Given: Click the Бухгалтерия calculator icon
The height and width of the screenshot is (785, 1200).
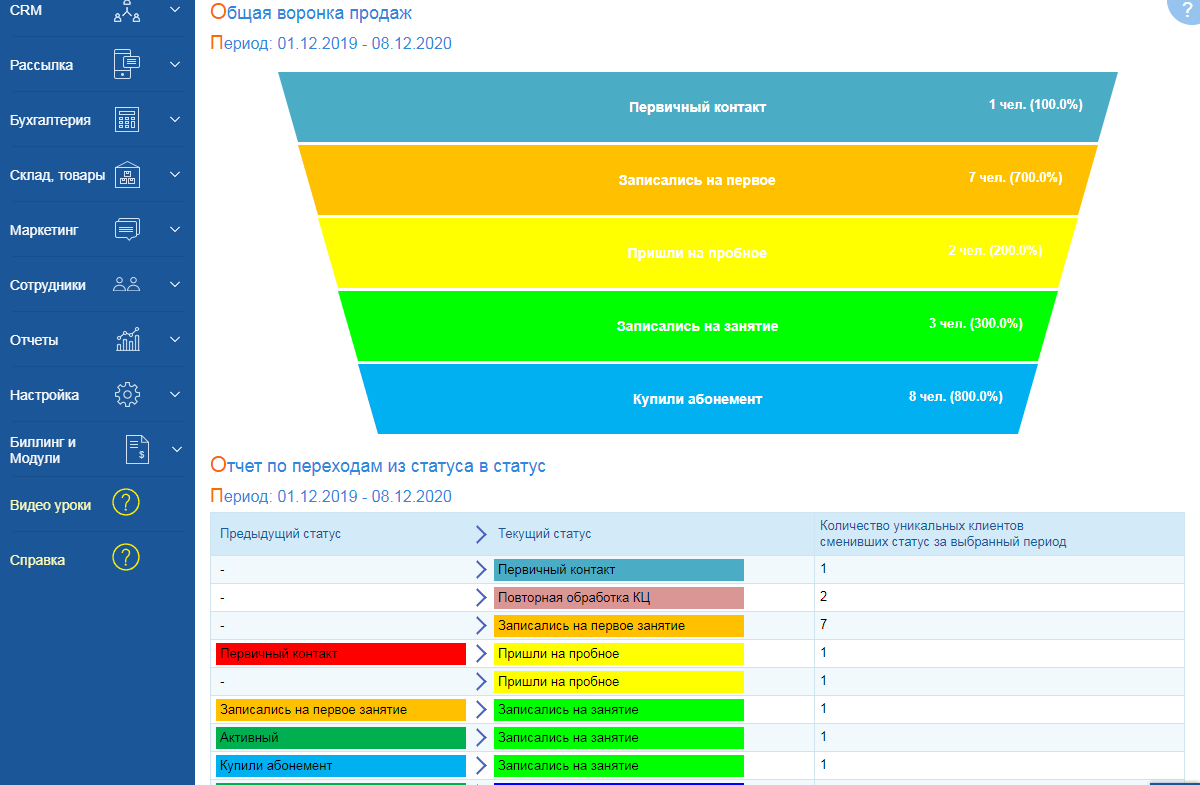Looking at the screenshot, I should point(127,120).
